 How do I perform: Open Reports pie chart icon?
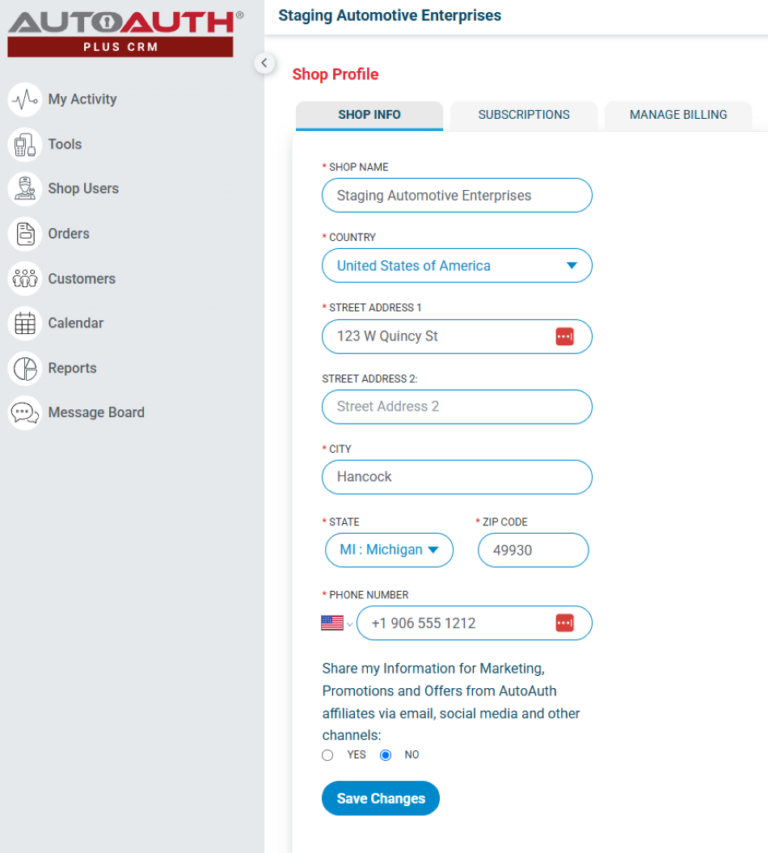pyautogui.click(x=25, y=368)
